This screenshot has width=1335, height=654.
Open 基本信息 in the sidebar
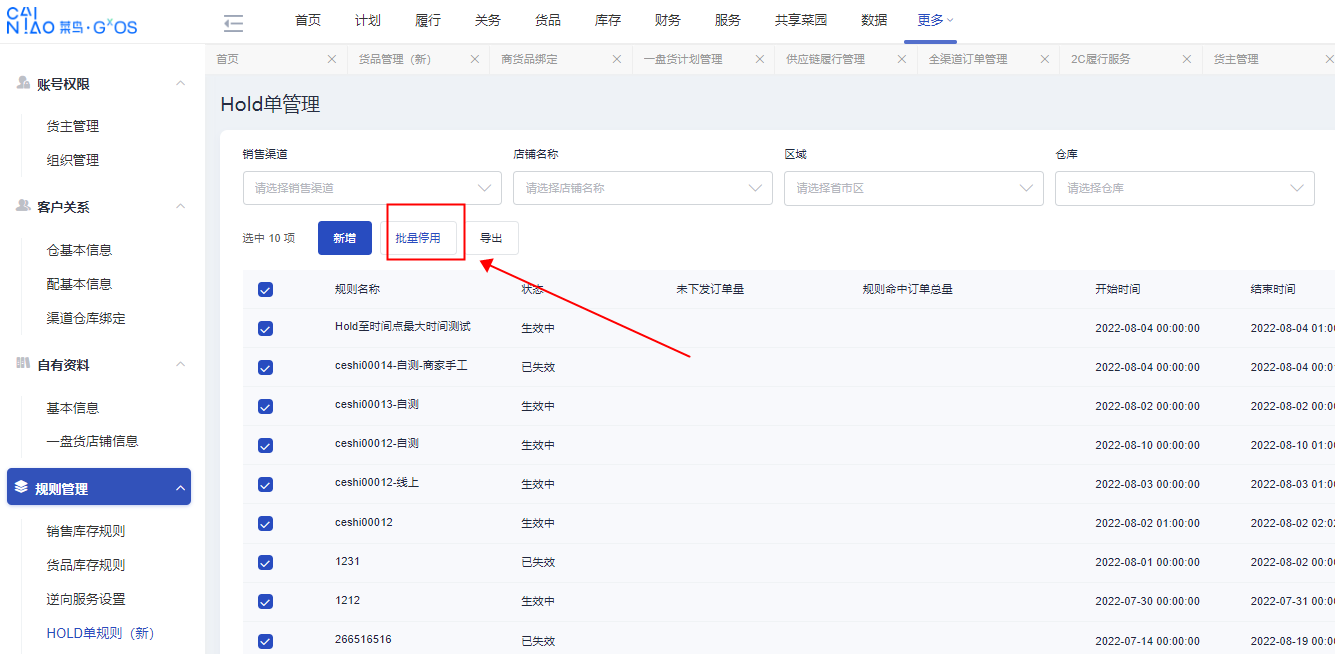pyautogui.click(x=73, y=408)
